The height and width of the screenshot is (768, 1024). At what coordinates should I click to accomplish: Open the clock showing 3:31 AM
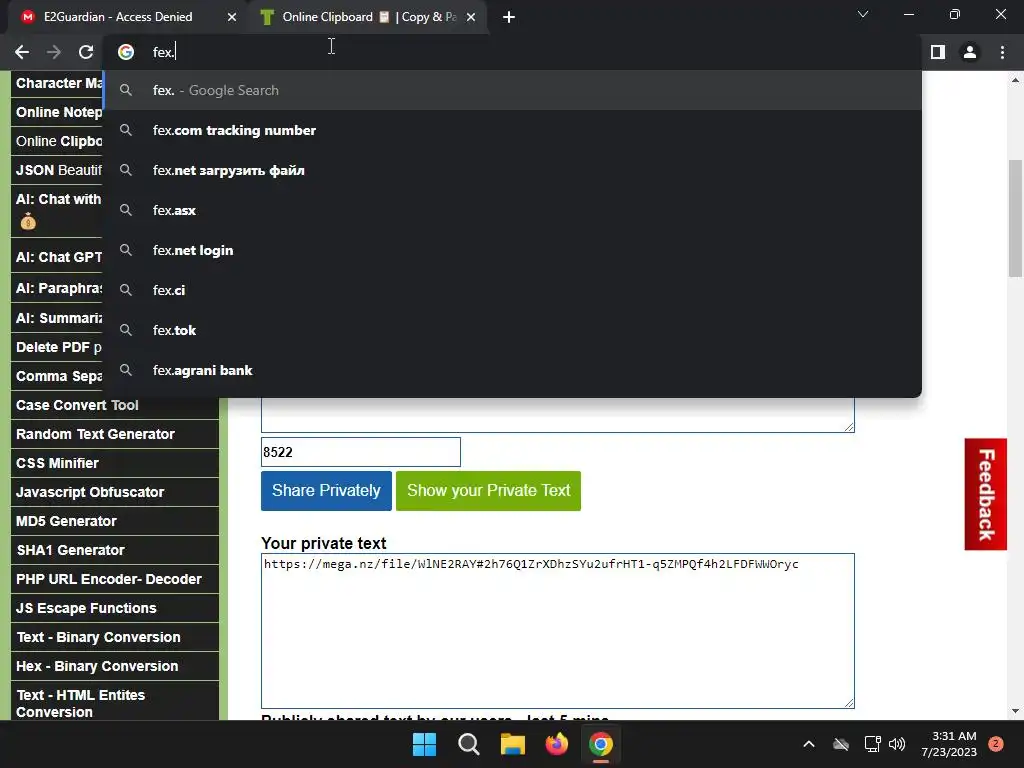949,744
